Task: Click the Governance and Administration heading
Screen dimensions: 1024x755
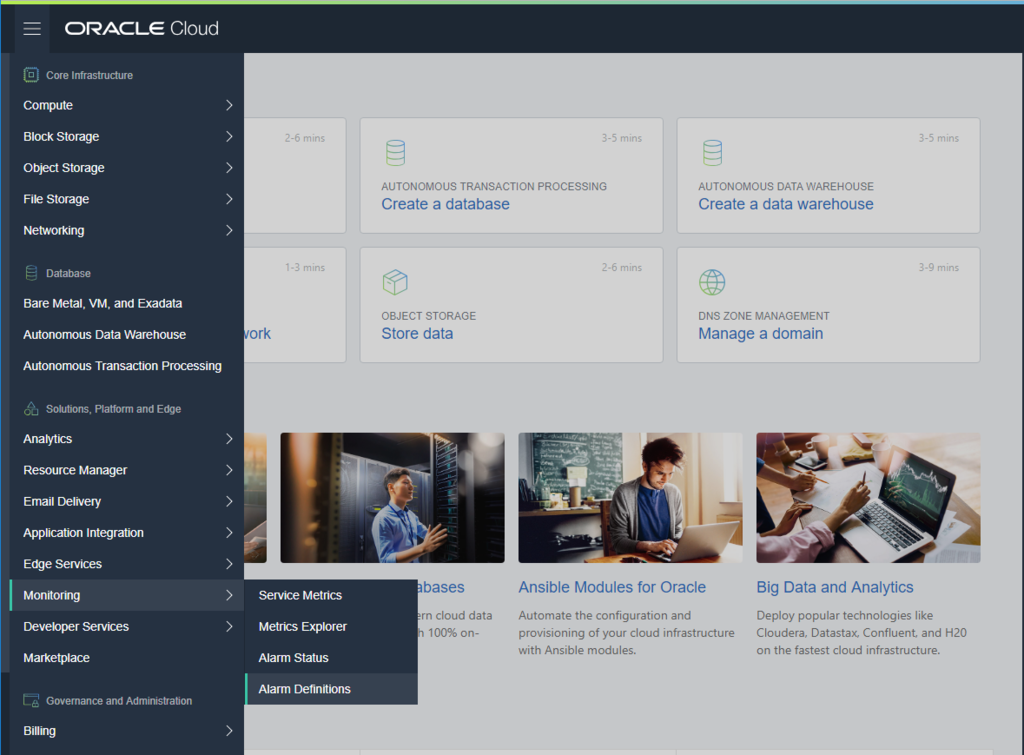Action: pyautogui.click(x=119, y=701)
